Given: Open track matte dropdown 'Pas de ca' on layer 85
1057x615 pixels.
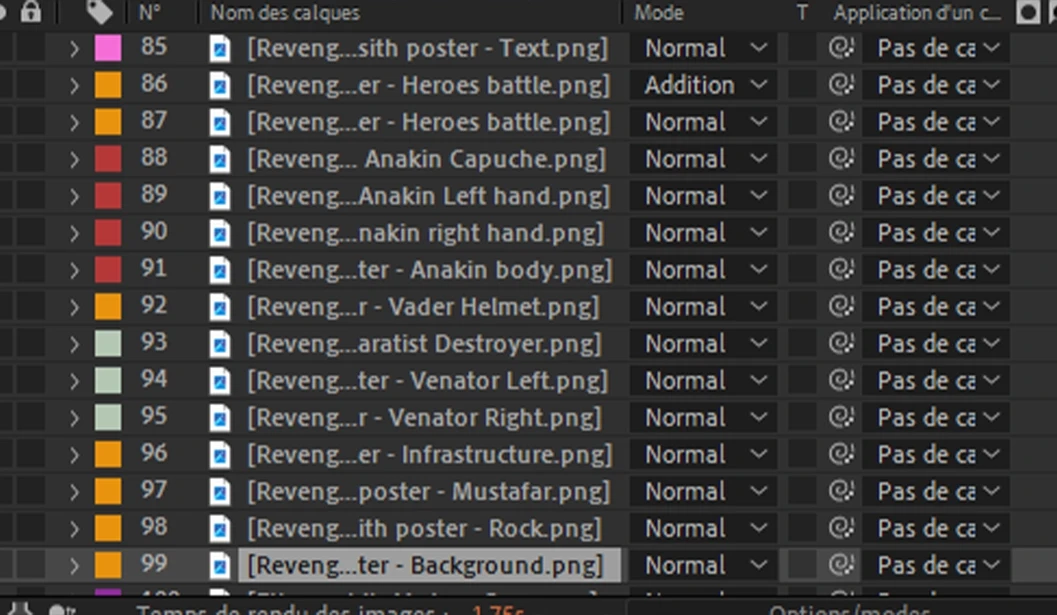Looking at the screenshot, I should click(x=936, y=48).
